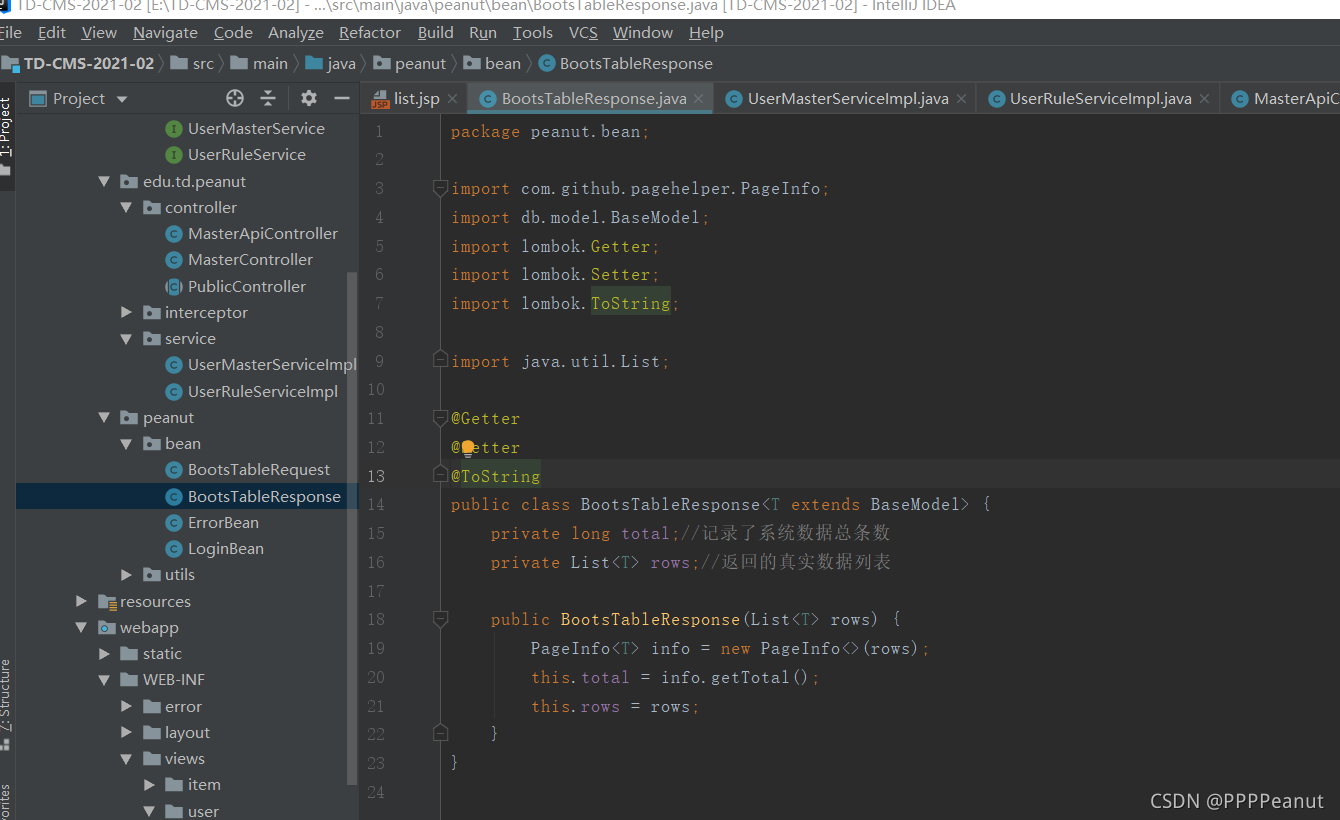
Task: Collapse the service folder
Action: [x=126, y=338]
